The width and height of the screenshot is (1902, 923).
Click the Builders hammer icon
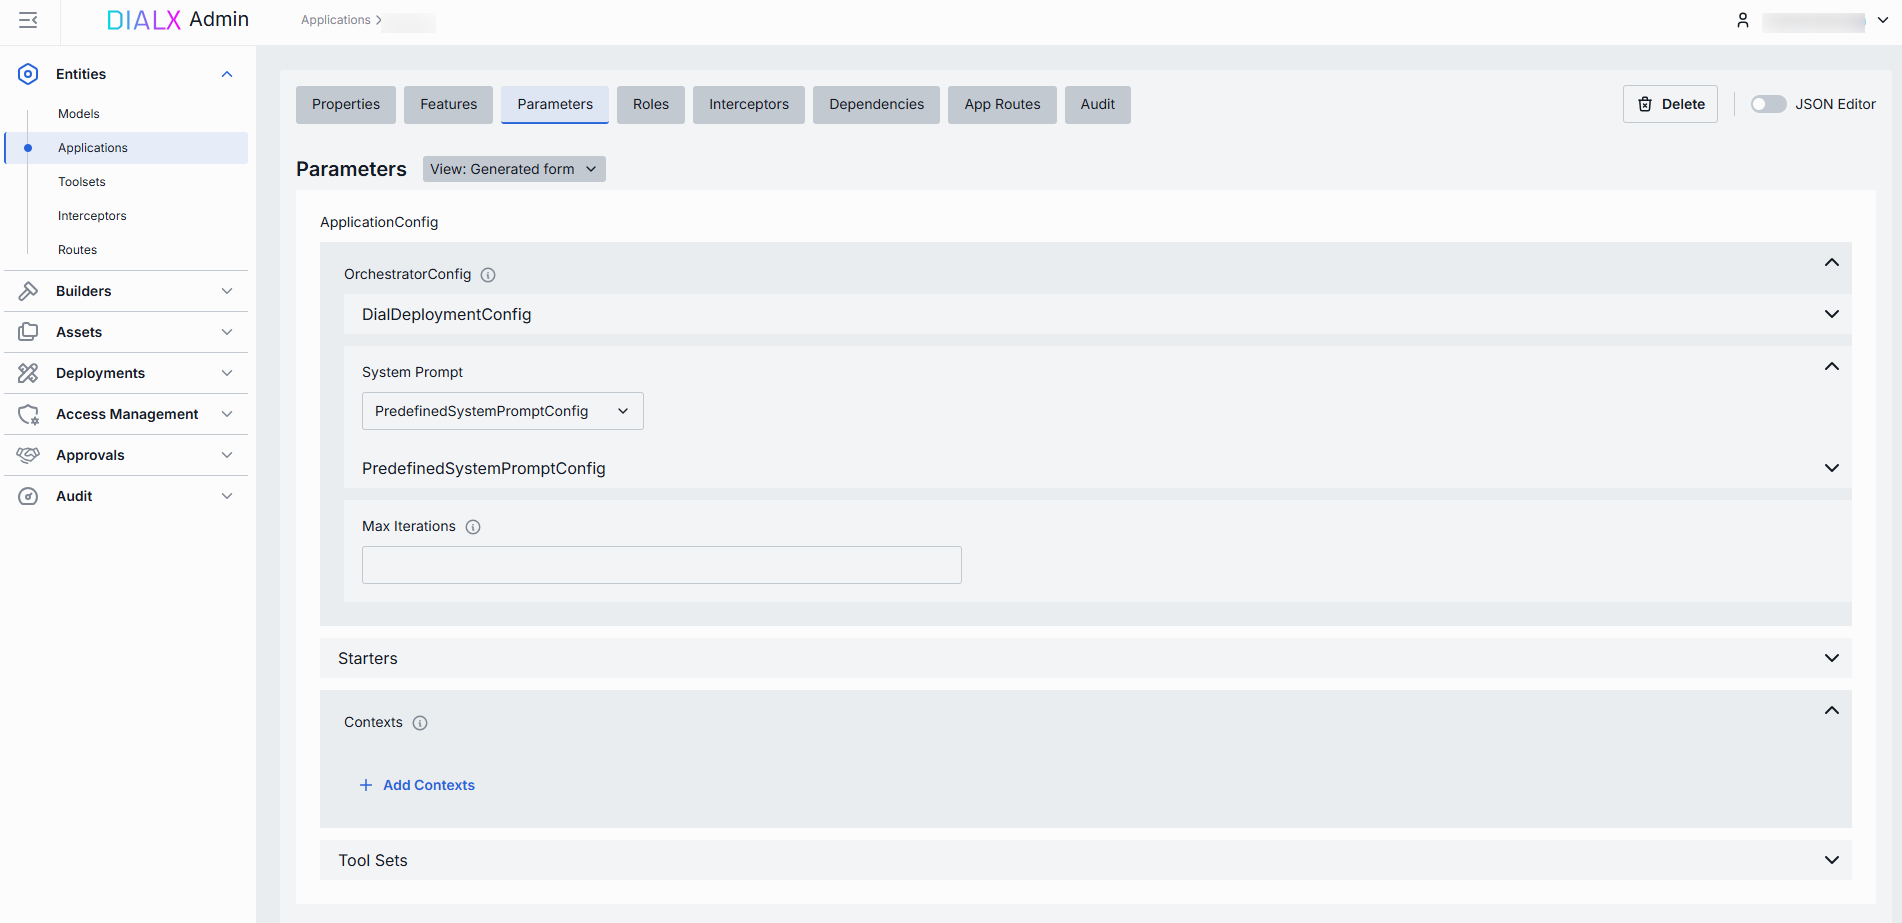pyautogui.click(x=28, y=291)
